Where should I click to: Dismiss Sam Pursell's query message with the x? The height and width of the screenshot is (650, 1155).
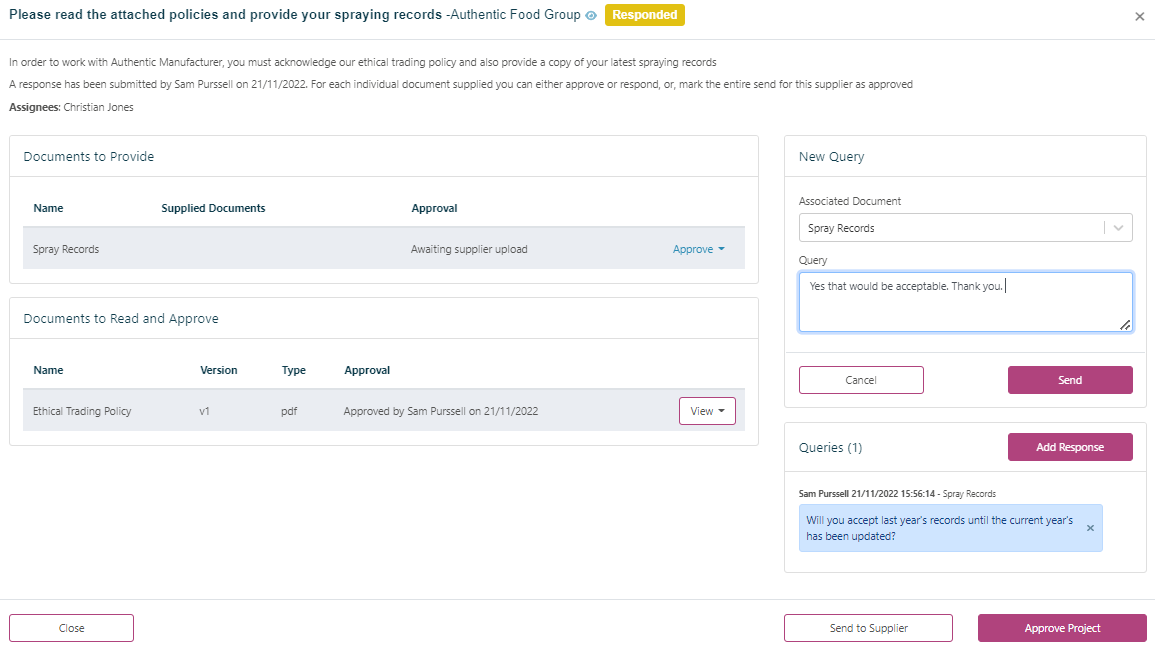coord(1090,528)
